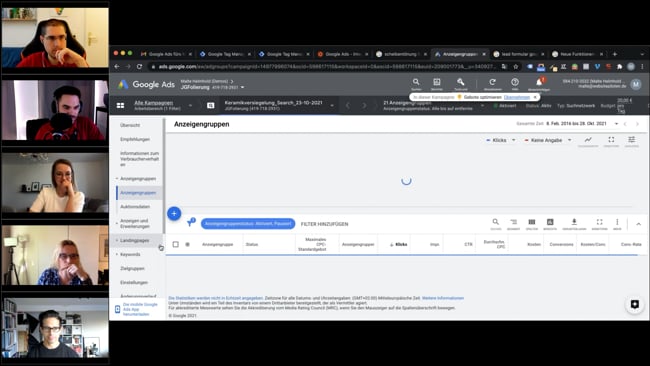Open Einstellungen in the sidebar
Image resolution: width=650 pixels, height=366 pixels.
pos(134,283)
